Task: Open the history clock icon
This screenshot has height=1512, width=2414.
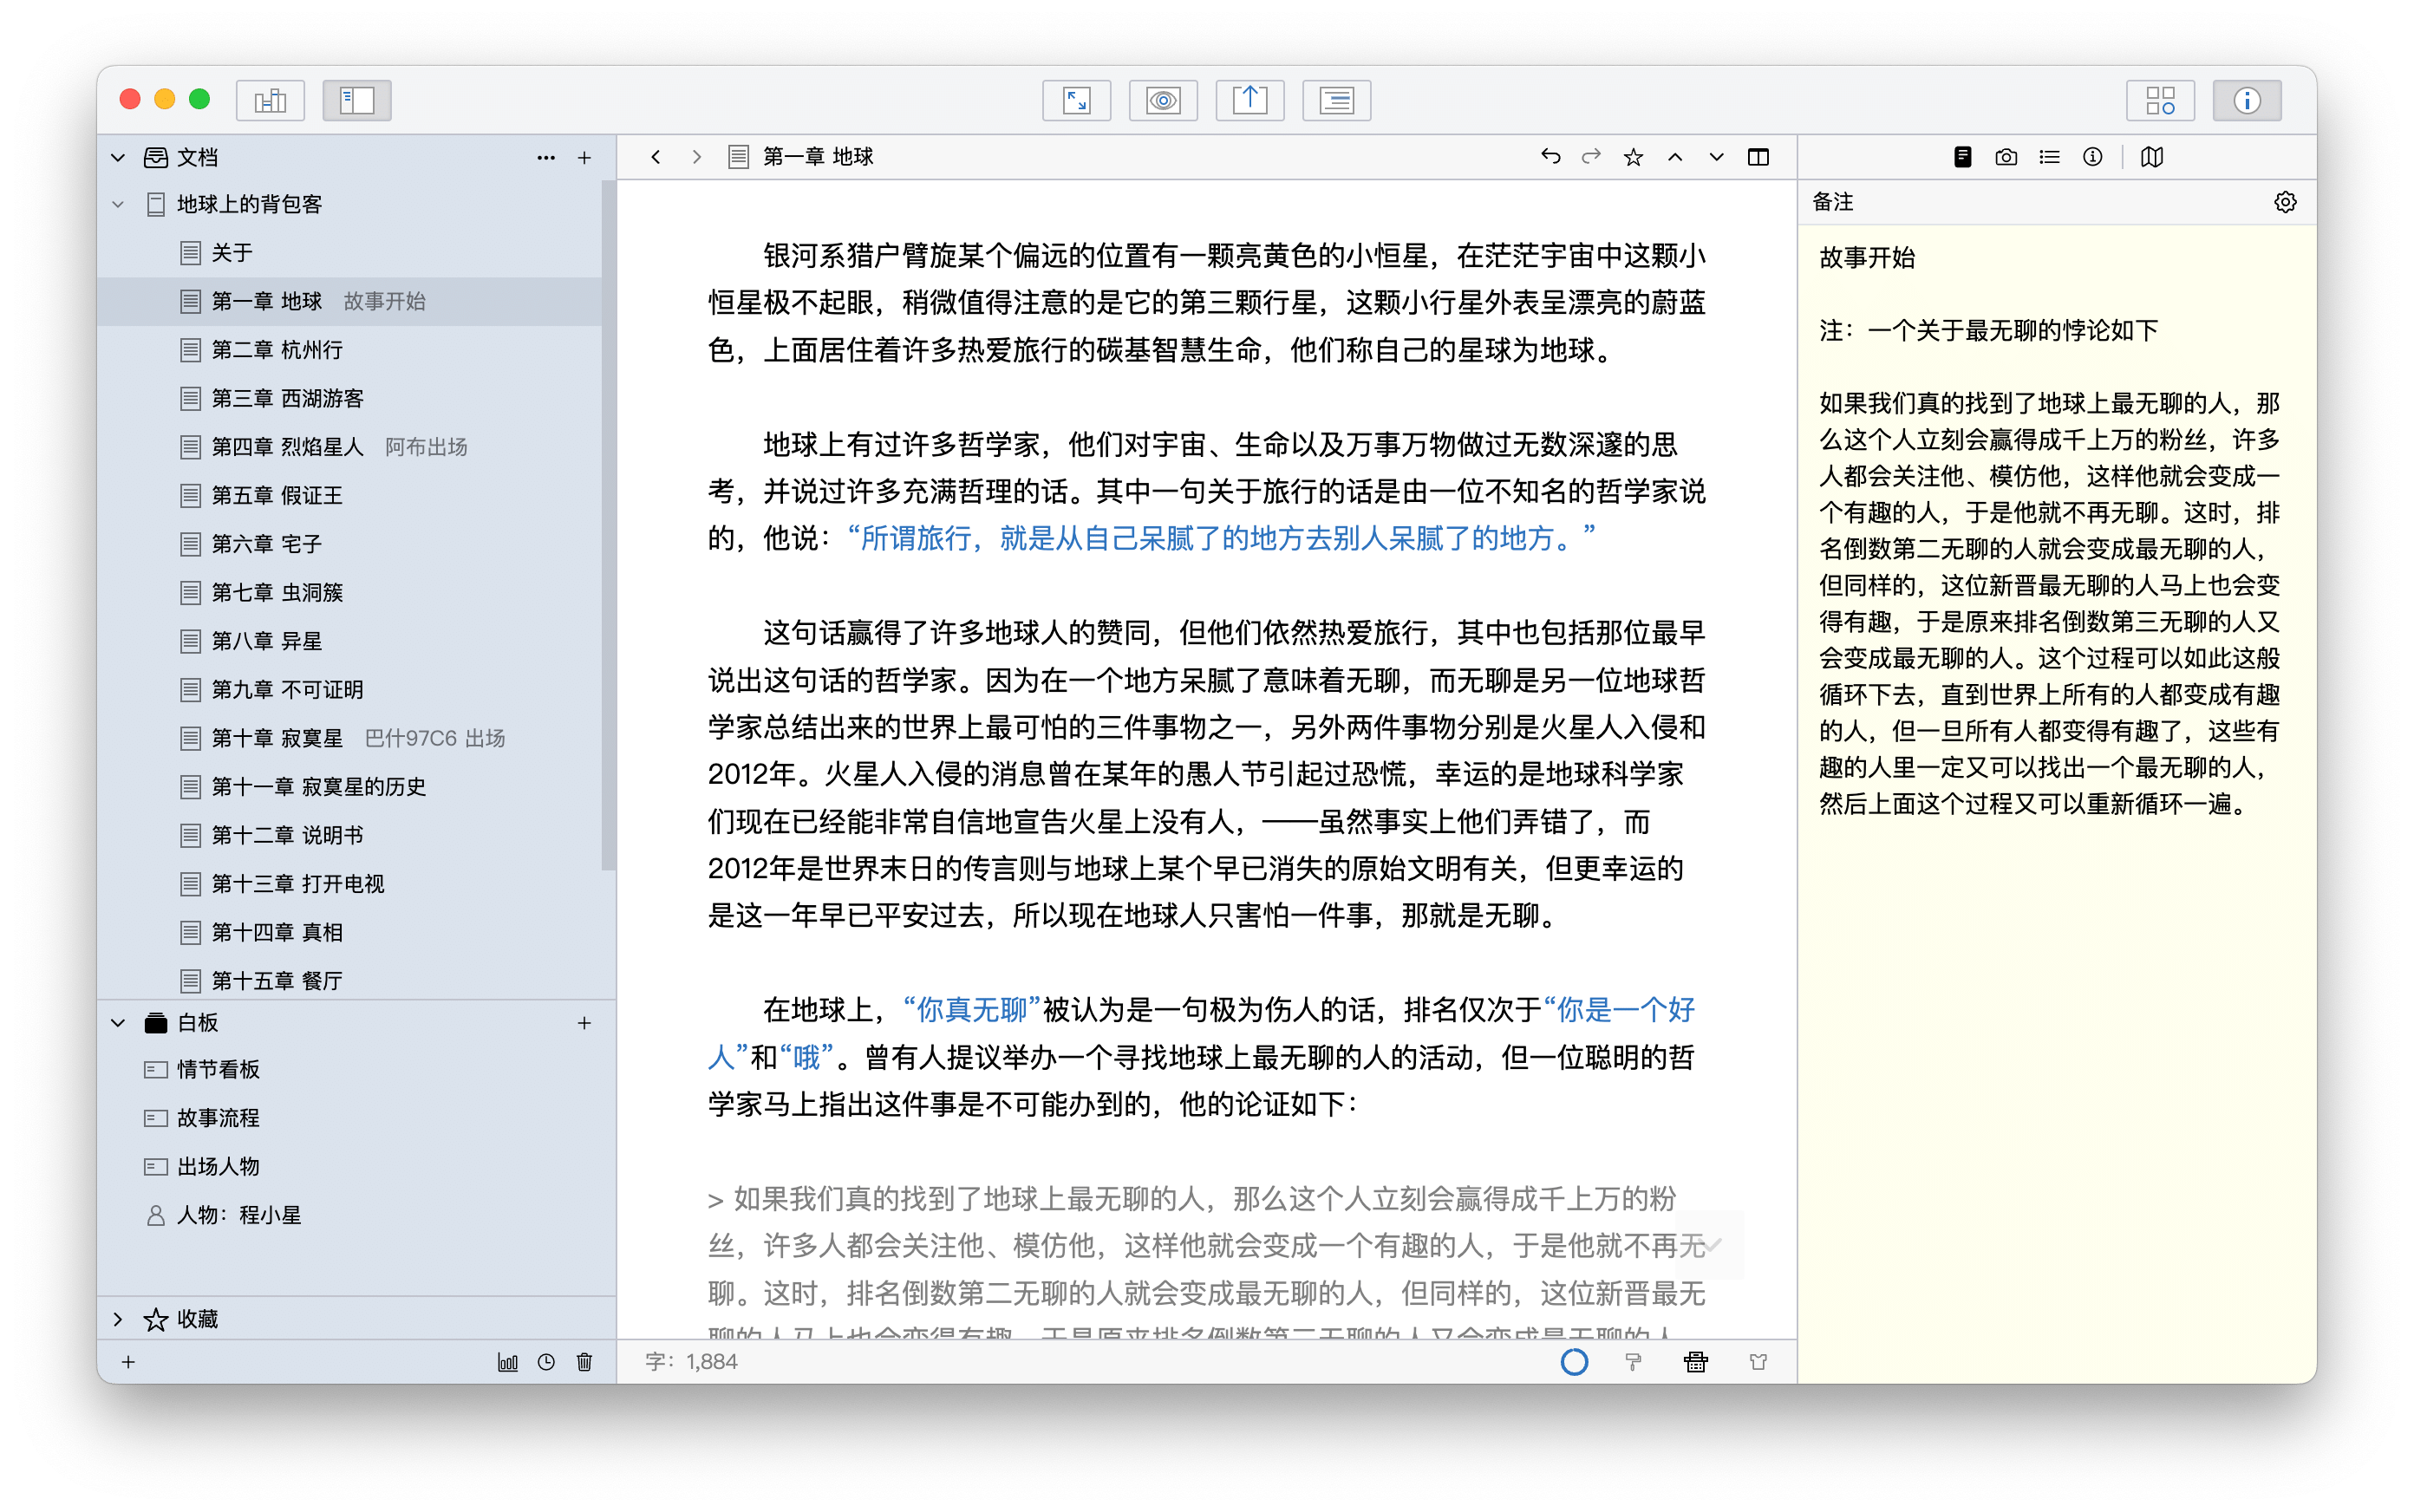Action: [546, 1361]
